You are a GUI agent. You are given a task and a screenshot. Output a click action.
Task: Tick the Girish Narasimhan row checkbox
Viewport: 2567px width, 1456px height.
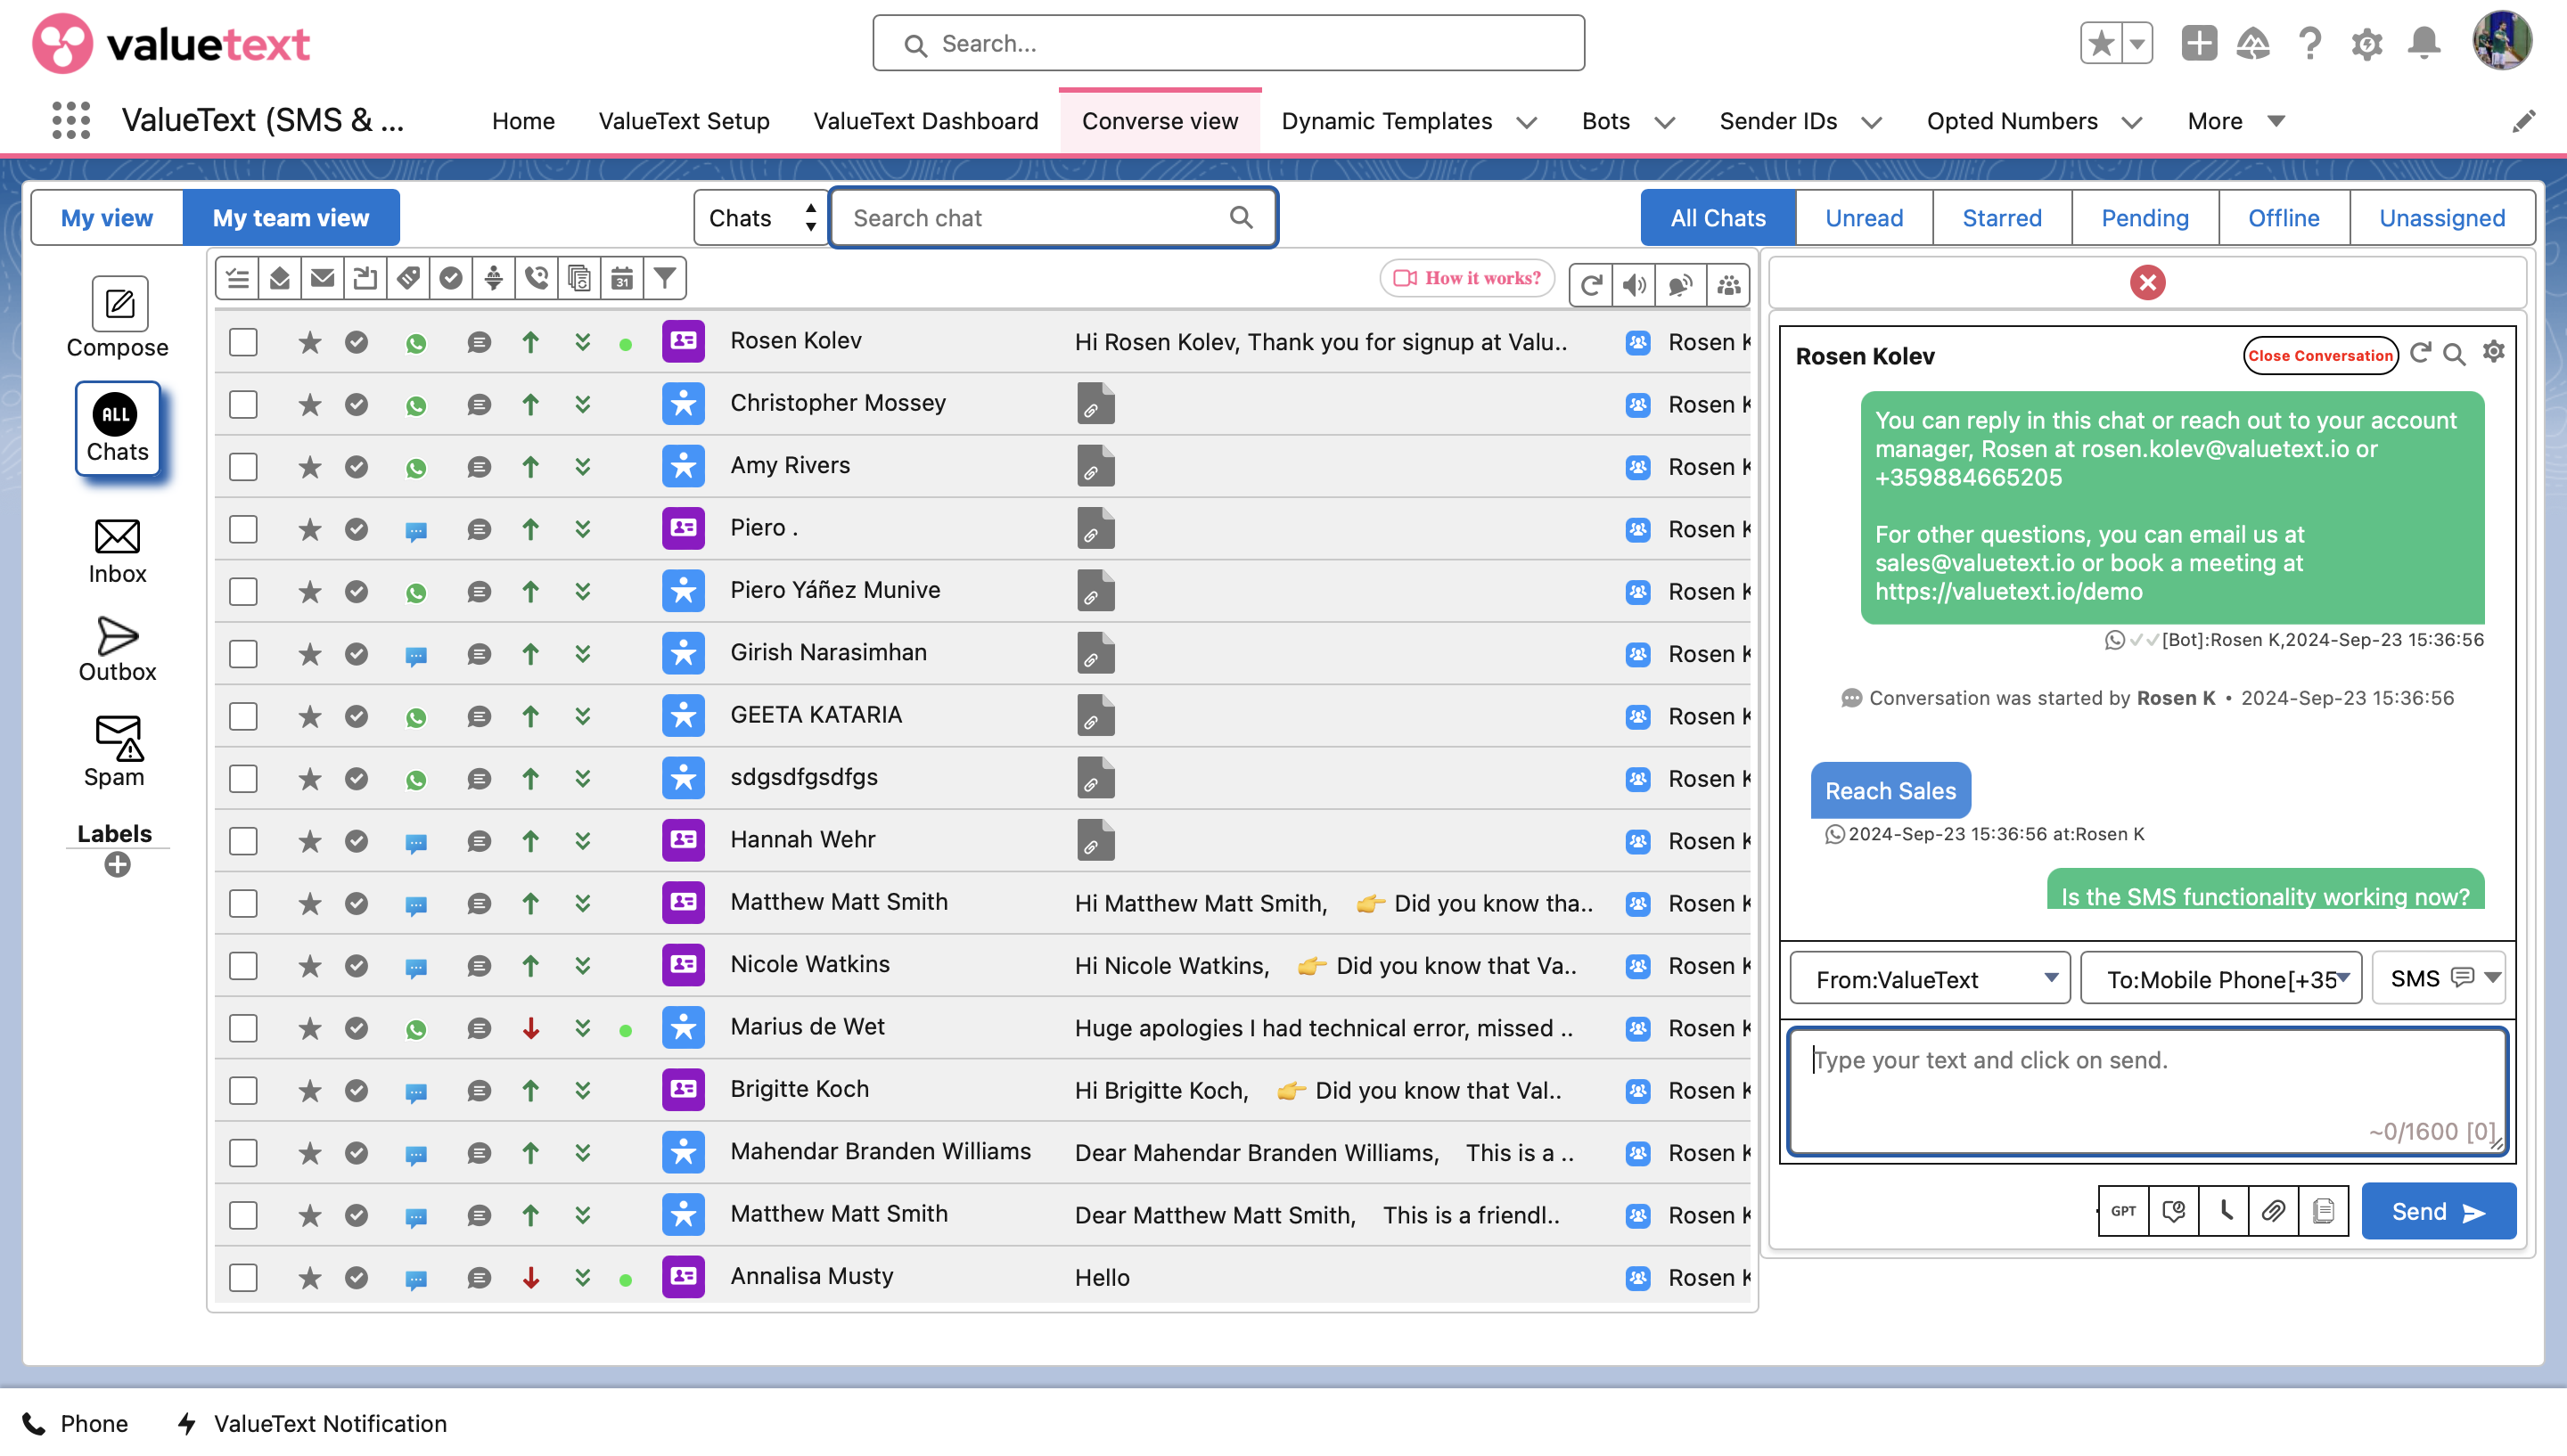point(243,654)
